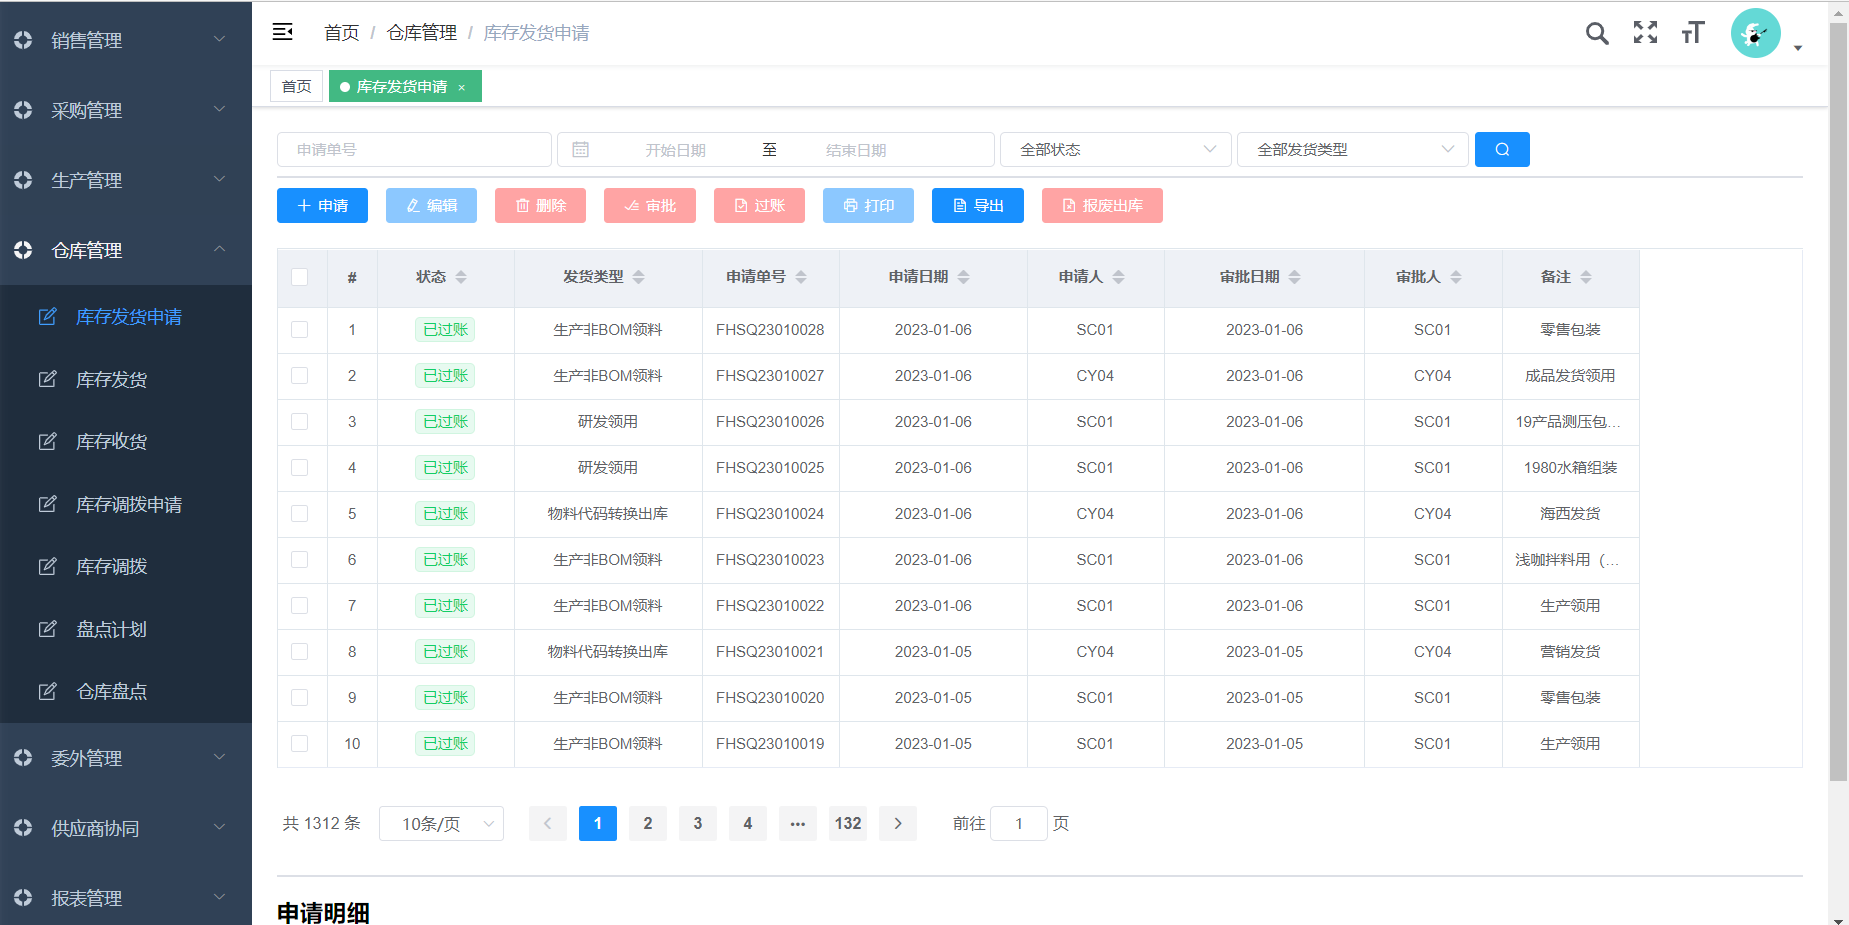
Task: Go to next page arrow
Action: coord(898,823)
